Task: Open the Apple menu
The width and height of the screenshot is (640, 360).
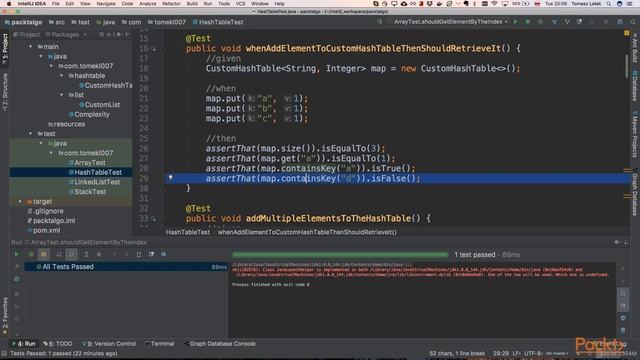Action: pyautogui.click(x=9, y=4)
